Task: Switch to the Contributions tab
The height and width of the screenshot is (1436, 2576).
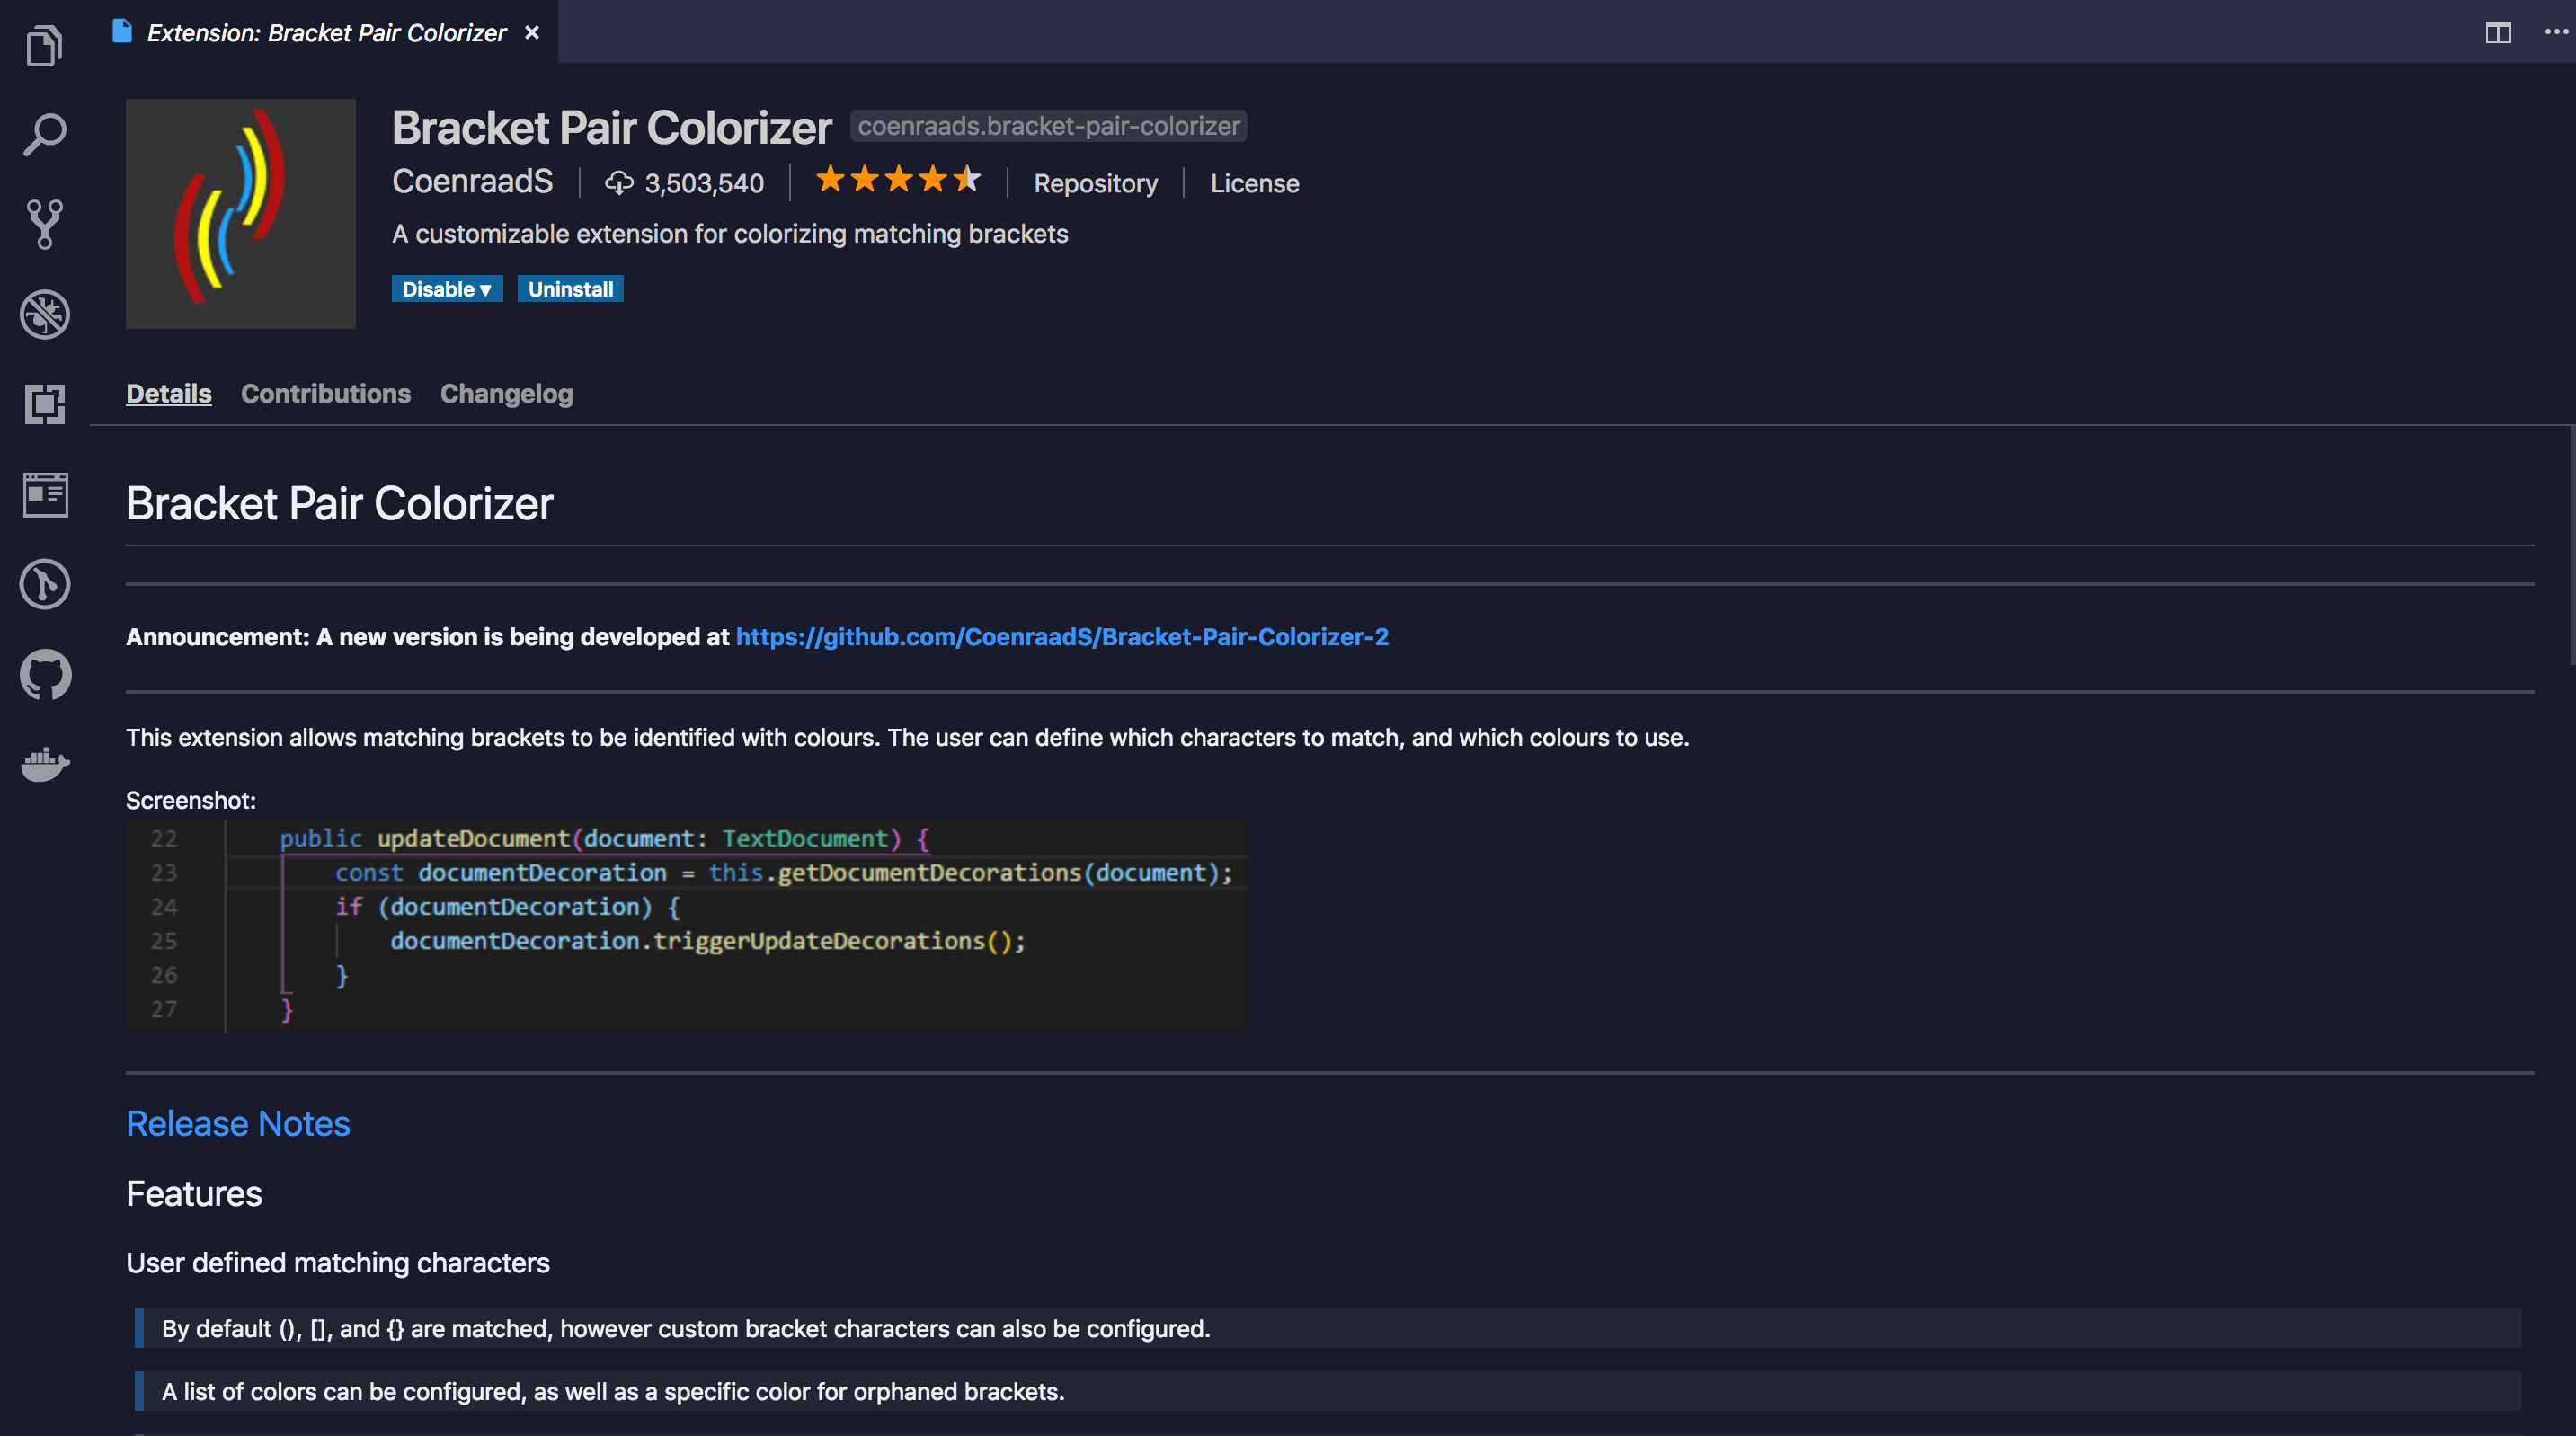Action: pos(325,393)
